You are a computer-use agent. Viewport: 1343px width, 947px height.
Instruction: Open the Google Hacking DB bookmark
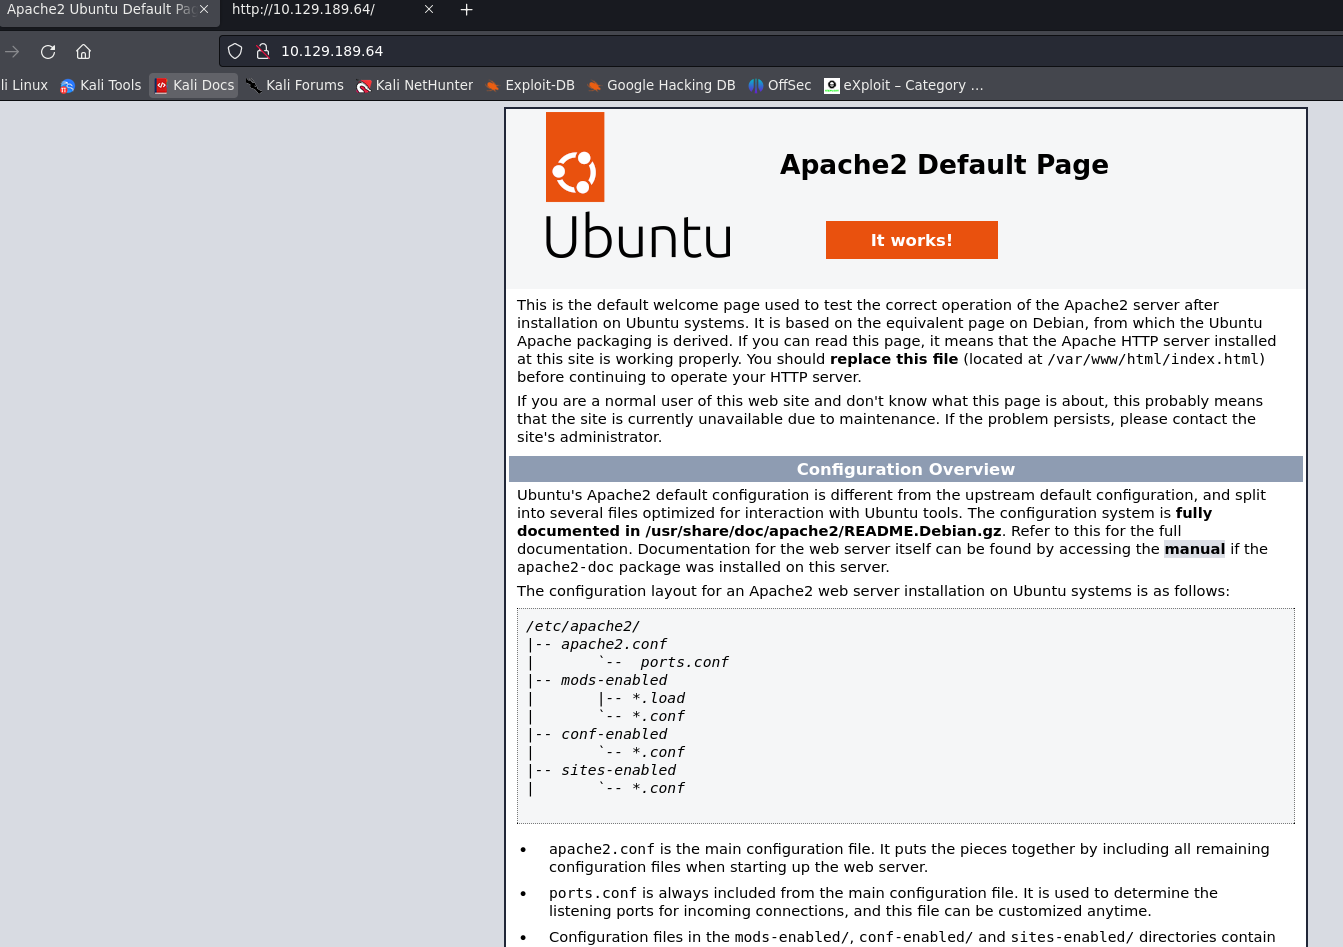point(661,85)
